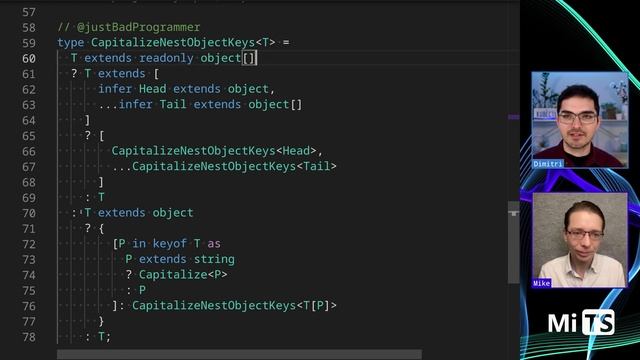Click line number 72 in the gutter
Image resolution: width=640 pixels, height=360 pixels.
[29, 245]
